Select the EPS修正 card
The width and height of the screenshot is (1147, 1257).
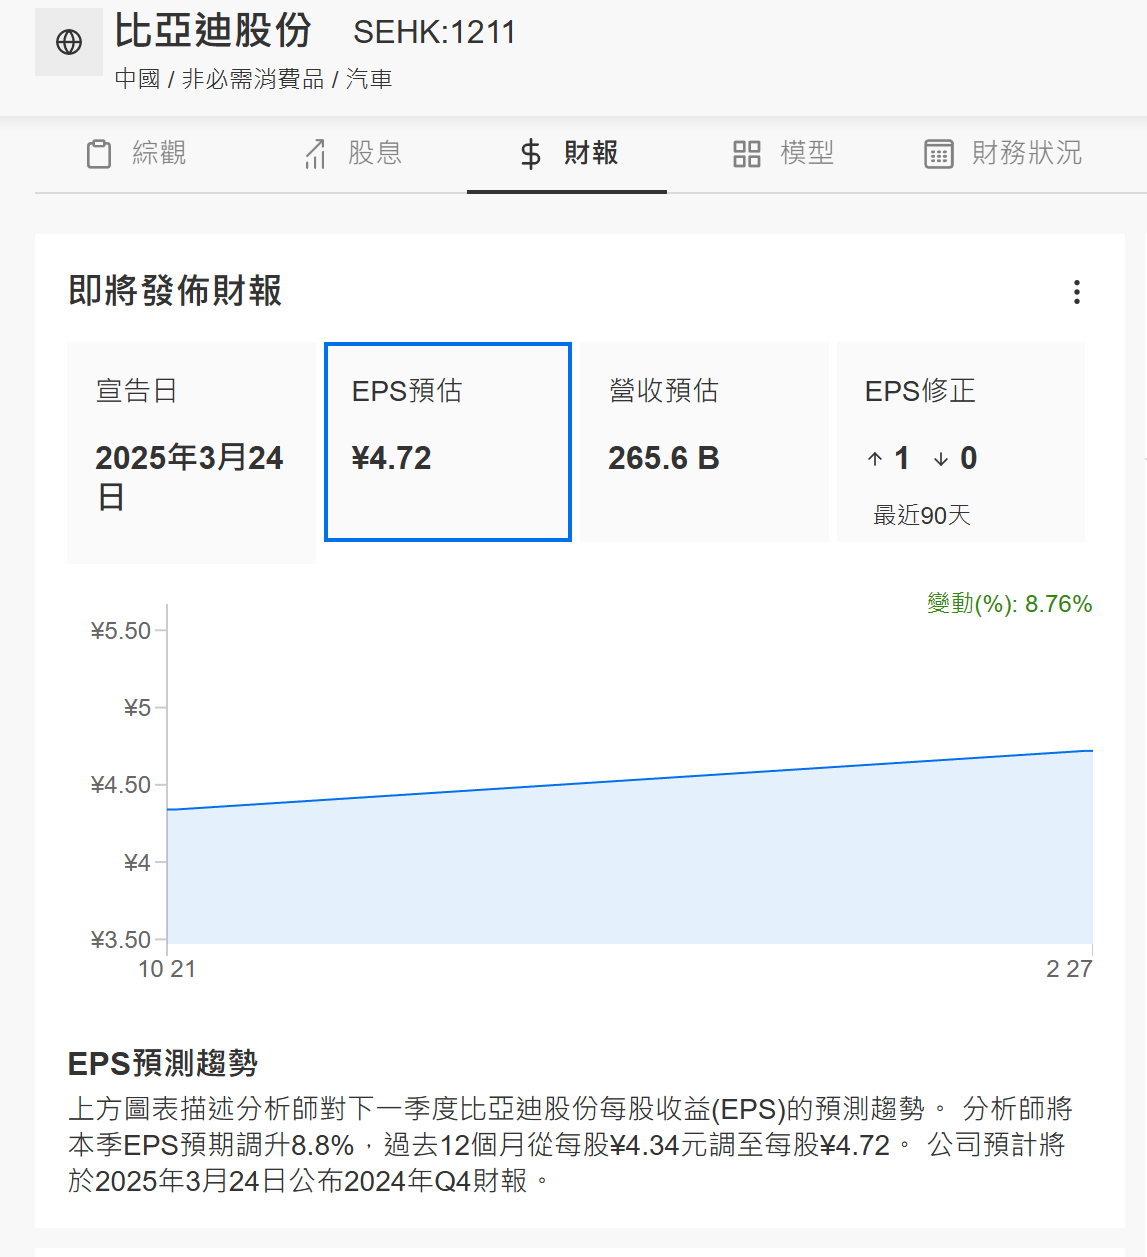click(961, 442)
